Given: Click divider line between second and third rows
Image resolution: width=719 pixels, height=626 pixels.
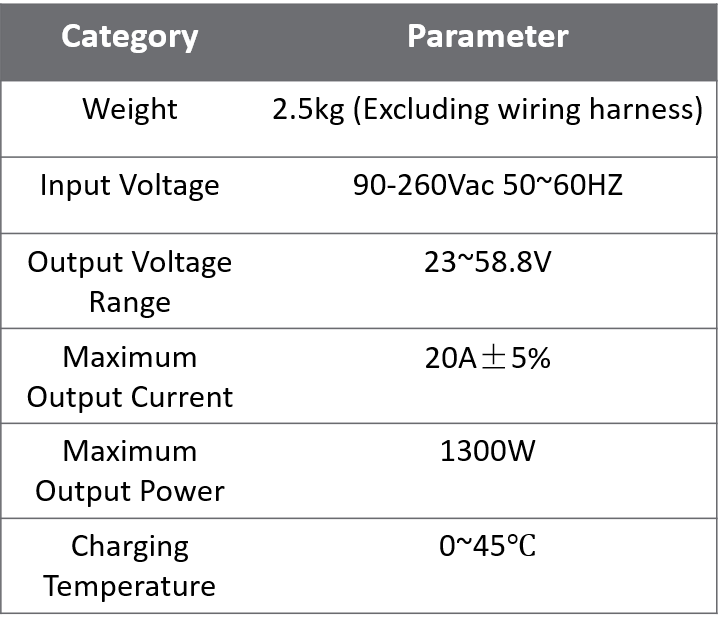Looking at the screenshot, I should (x=359, y=233).
